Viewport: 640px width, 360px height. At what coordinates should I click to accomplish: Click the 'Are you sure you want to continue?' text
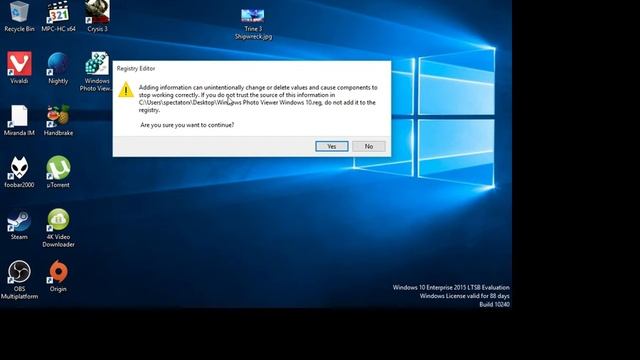pos(187,125)
